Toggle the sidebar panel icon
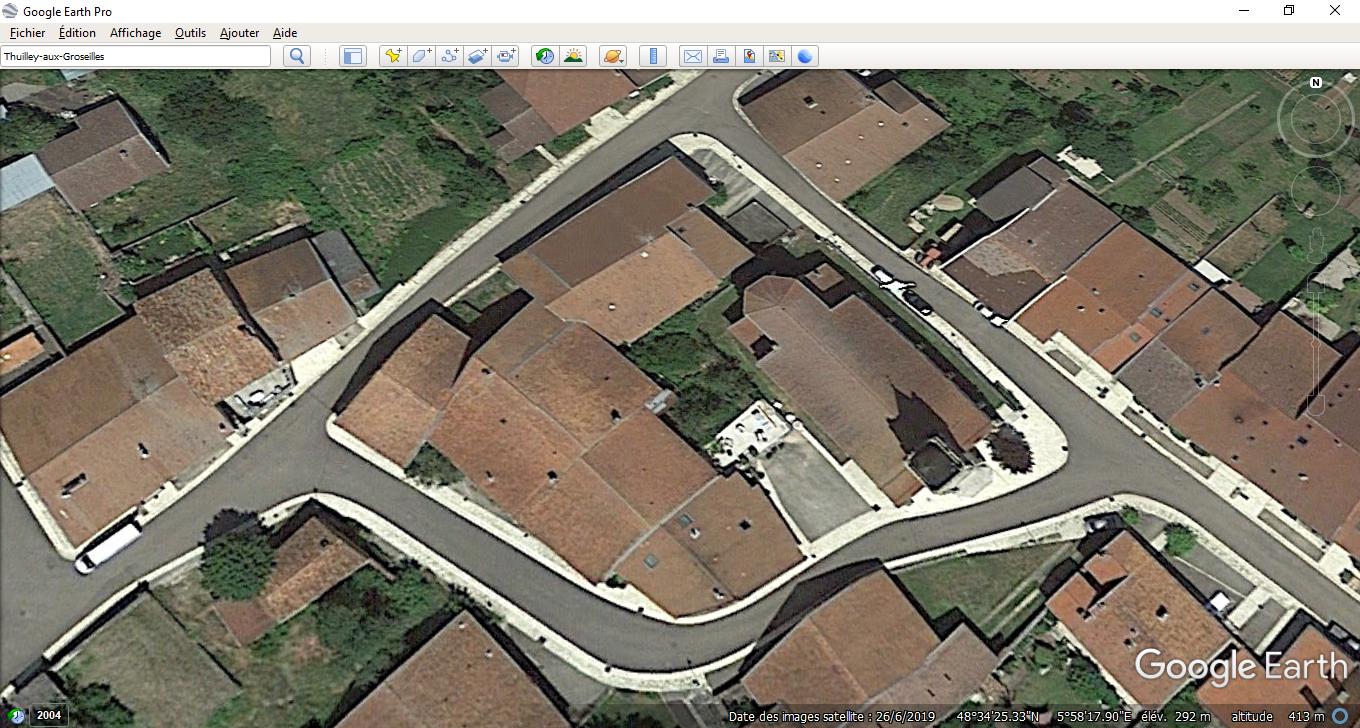Screen dimensions: 1360x728 tap(352, 56)
